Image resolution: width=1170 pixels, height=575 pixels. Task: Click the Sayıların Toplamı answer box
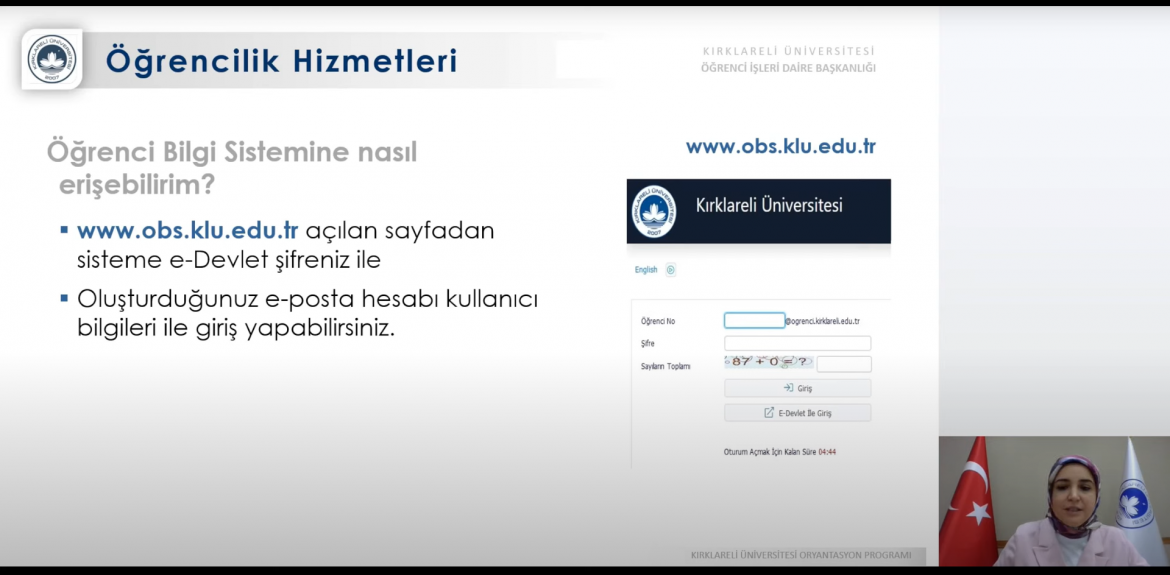point(844,364)
